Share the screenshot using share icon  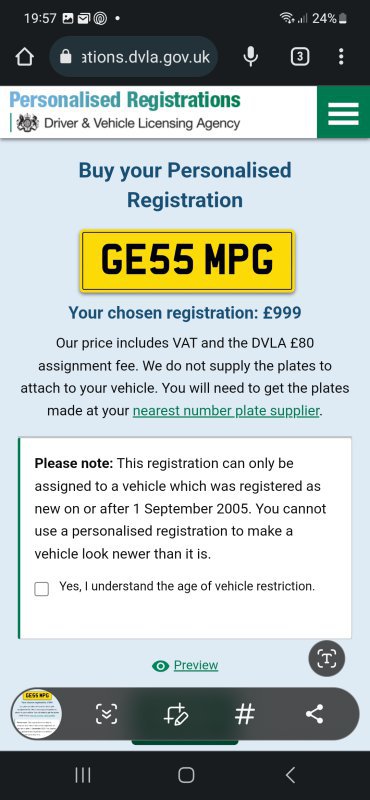coord(314,714)
